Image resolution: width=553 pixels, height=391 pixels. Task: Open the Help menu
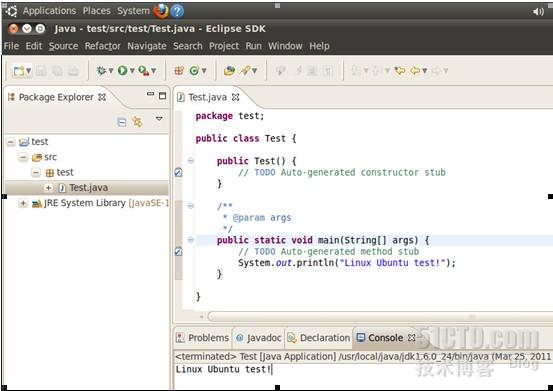coord(319,46)
